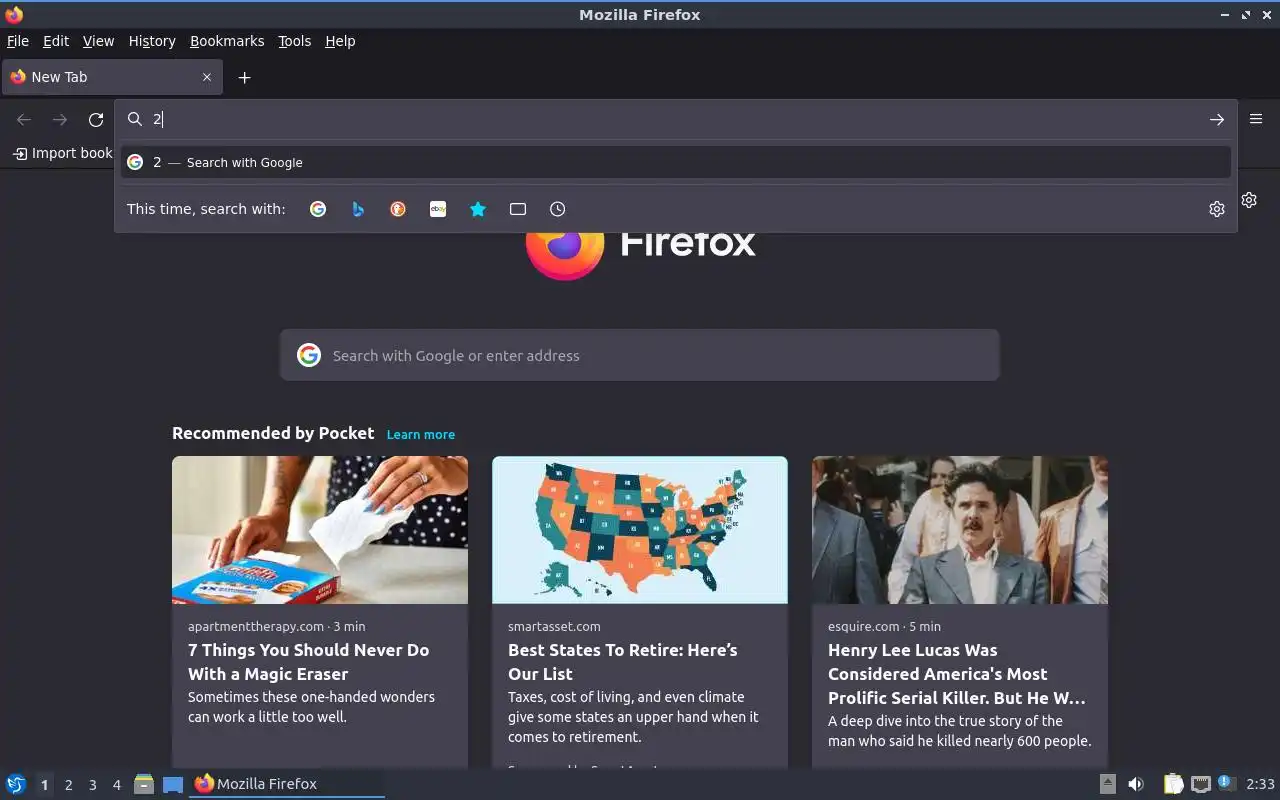Open the Bookmarks menu
Viewport: 1280px width, 800px height.
[227, 41]
